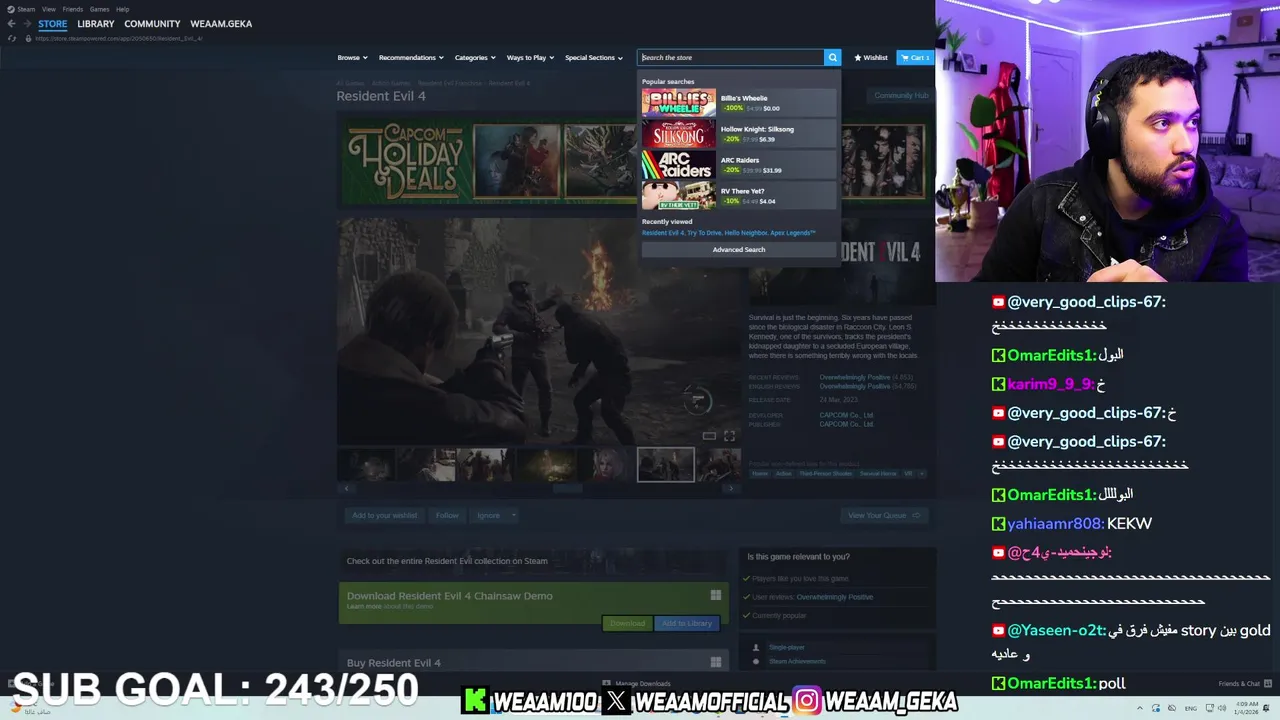Expand the Browse dropdown
The image size is (1280, 720).
pos(352,57)
